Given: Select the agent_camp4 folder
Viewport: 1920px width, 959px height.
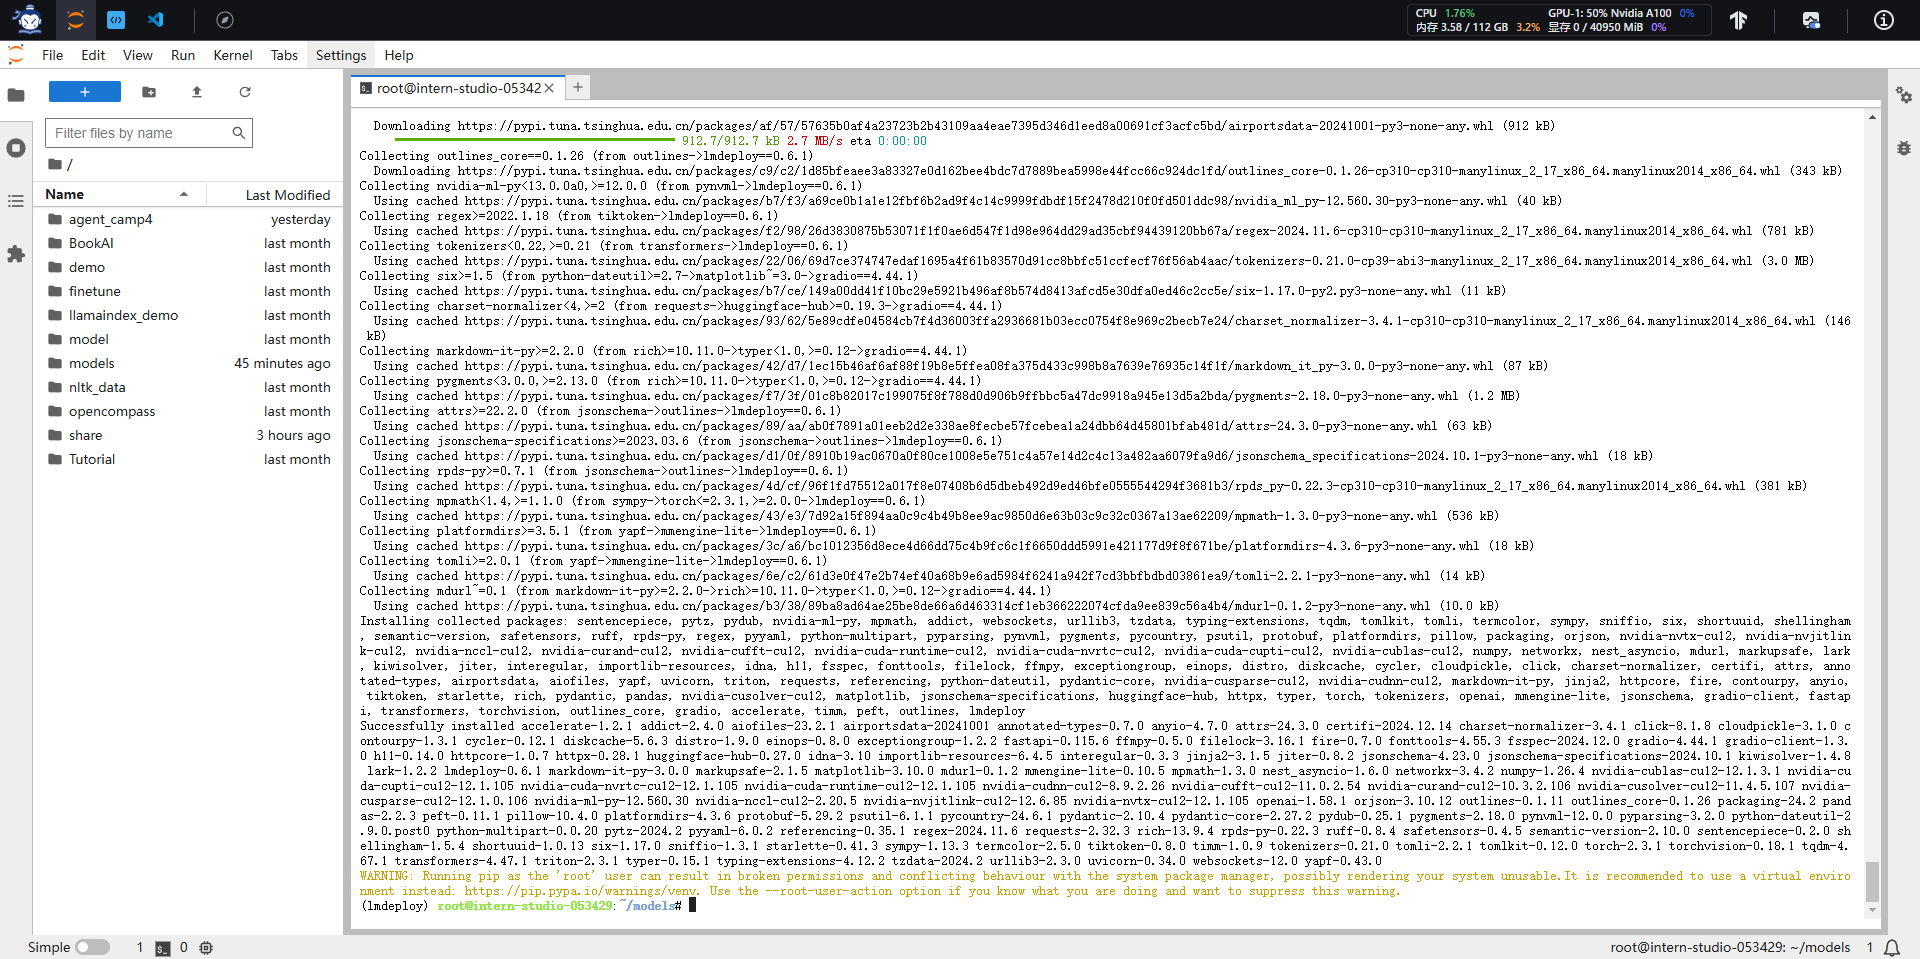Looking at the screenshot, I should (189, 219).
